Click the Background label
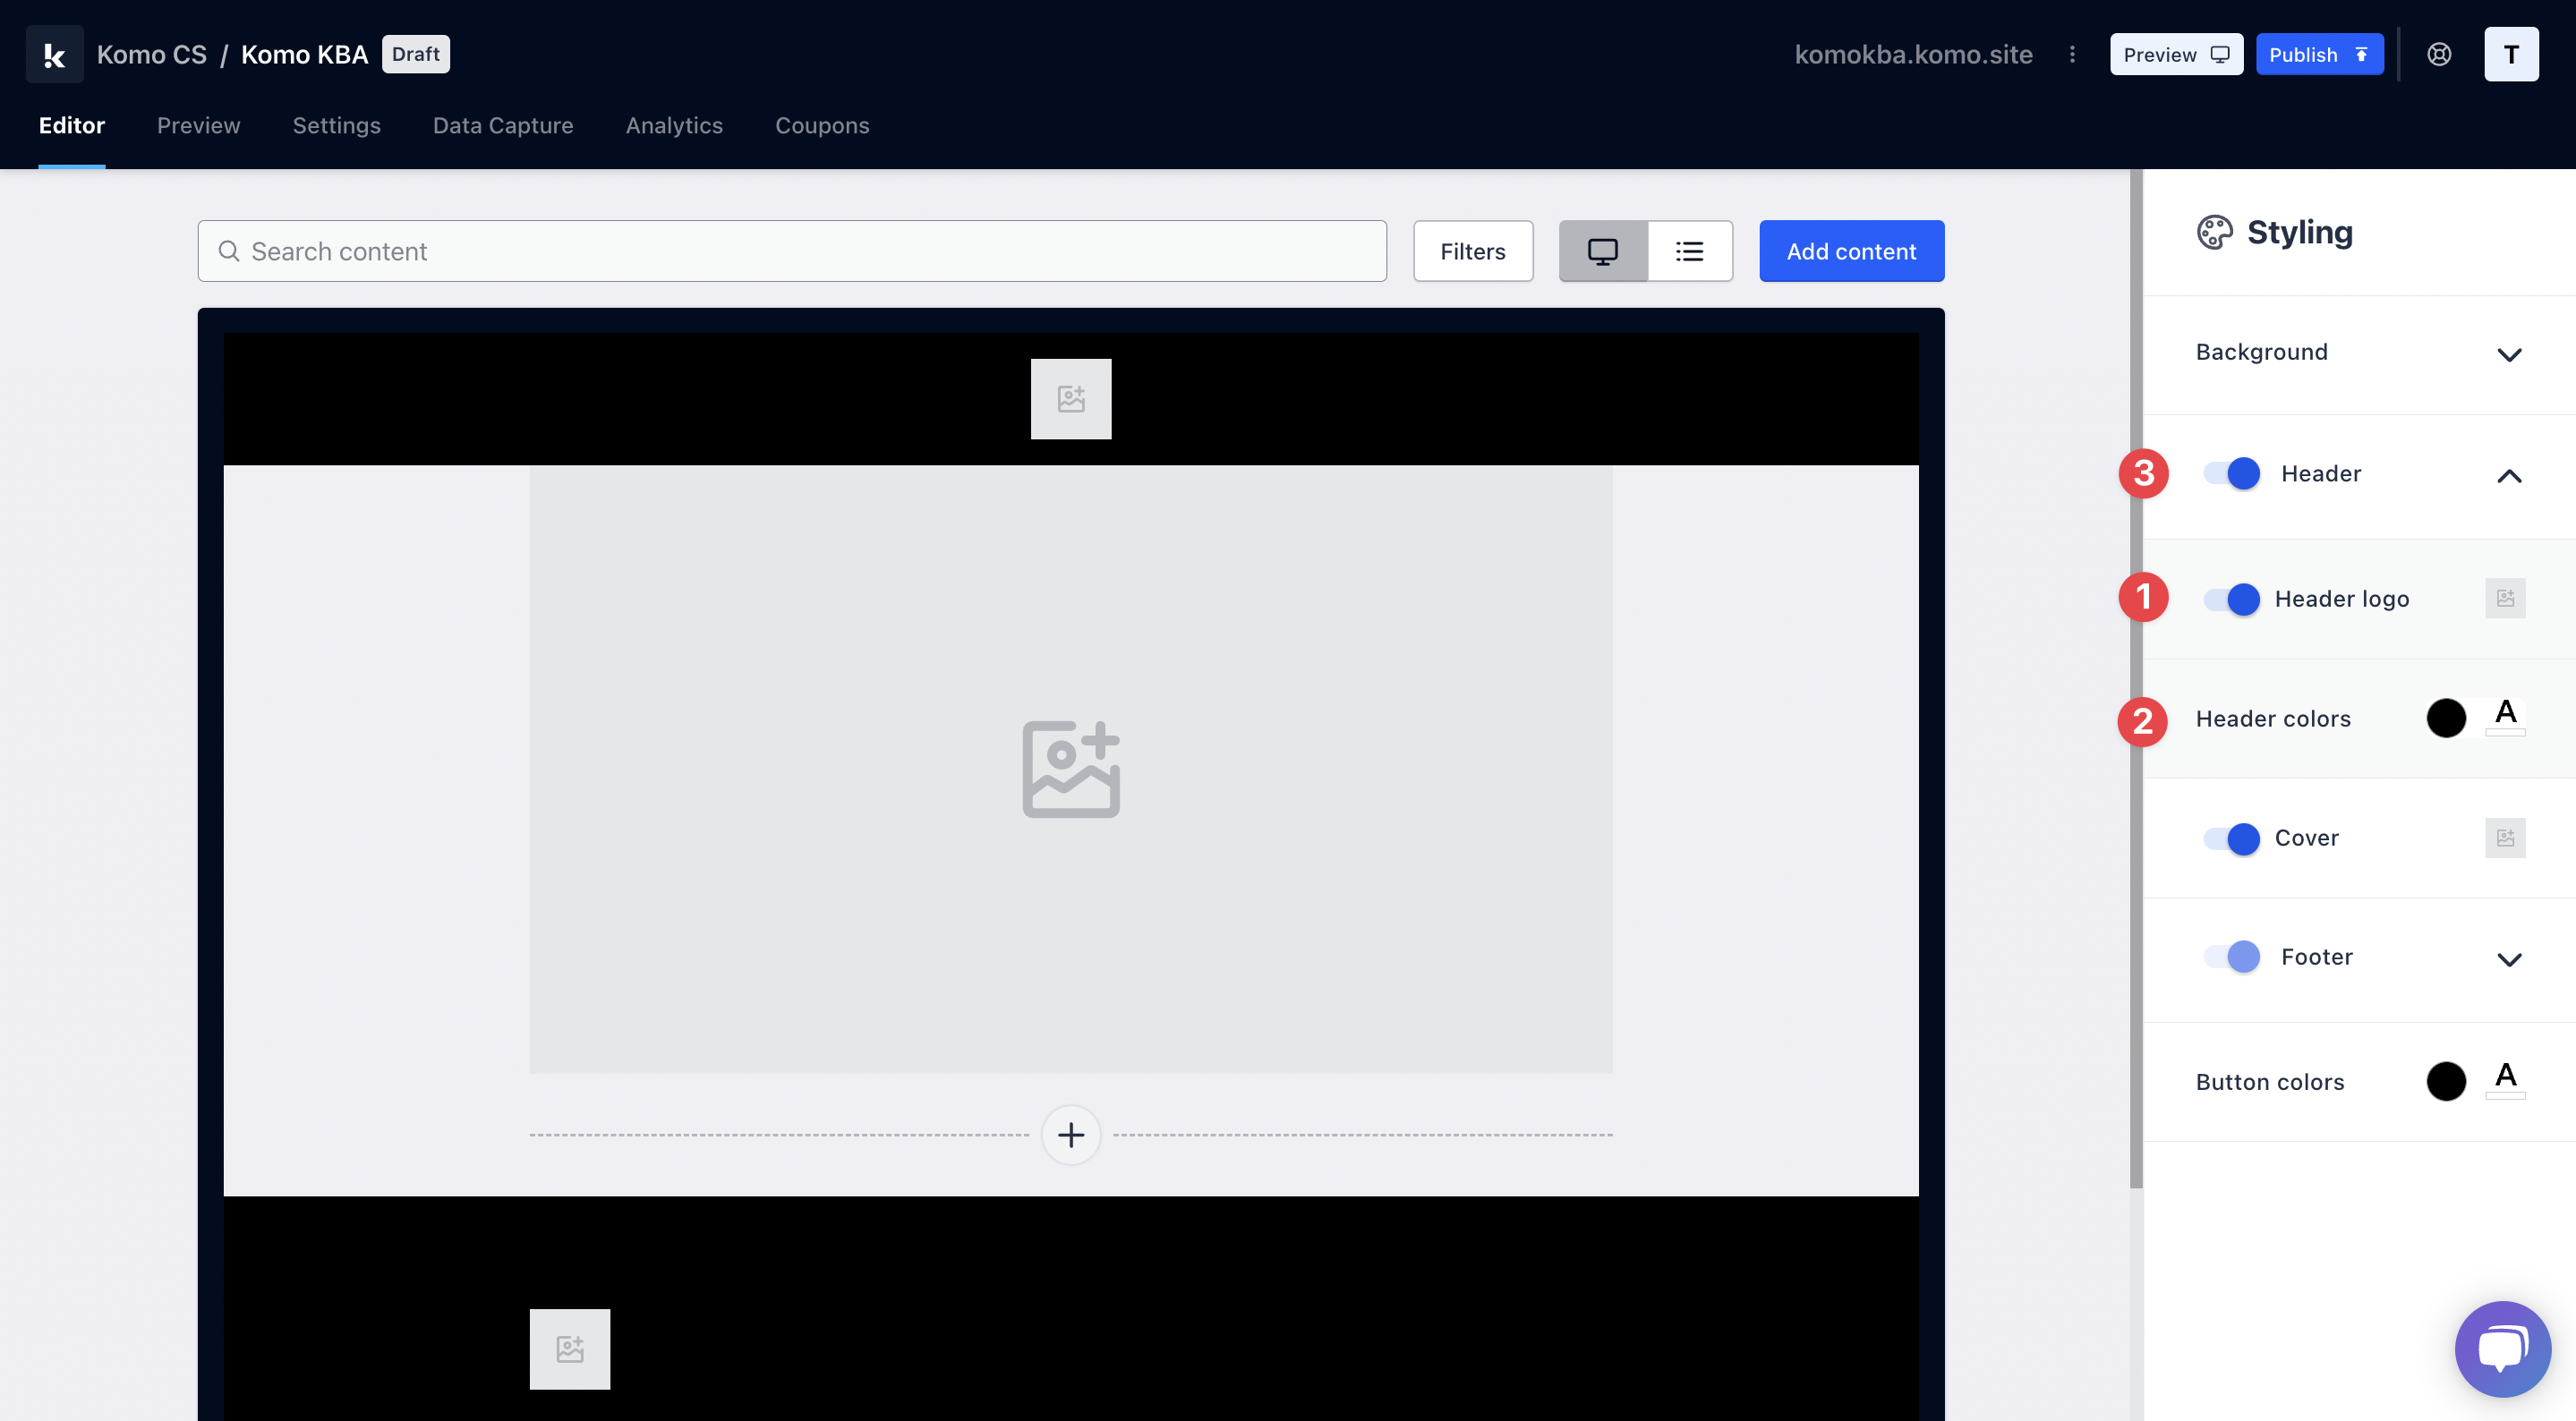The width and height of the screenshot is (2576, 1421). coord(2261,352)
